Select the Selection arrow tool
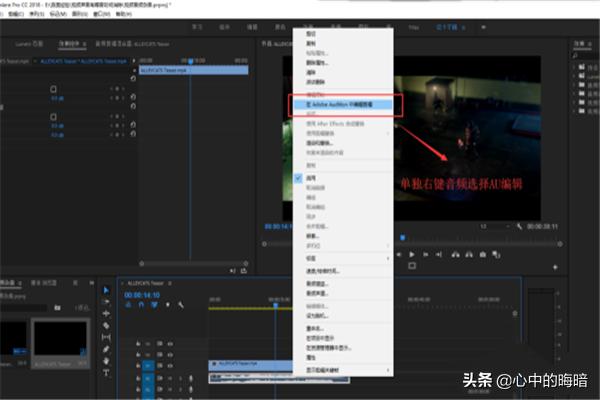This screenshot has height=400, width=600. [x=106, y=290]
